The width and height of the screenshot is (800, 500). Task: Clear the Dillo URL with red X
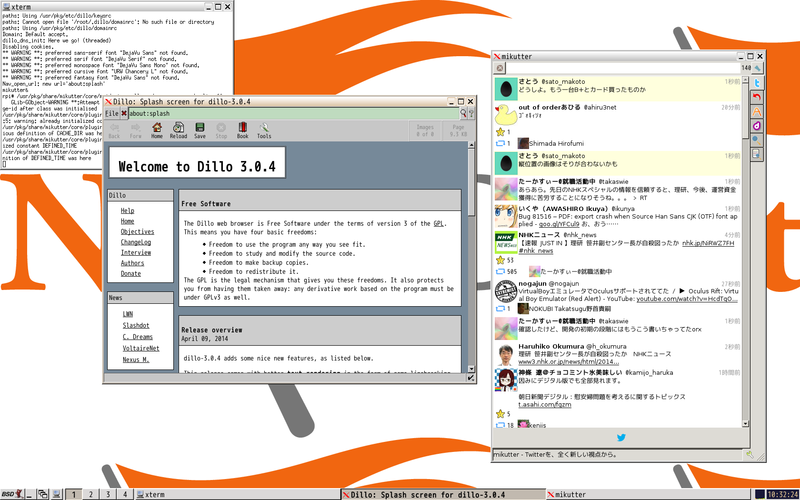[x=124, y=113]
